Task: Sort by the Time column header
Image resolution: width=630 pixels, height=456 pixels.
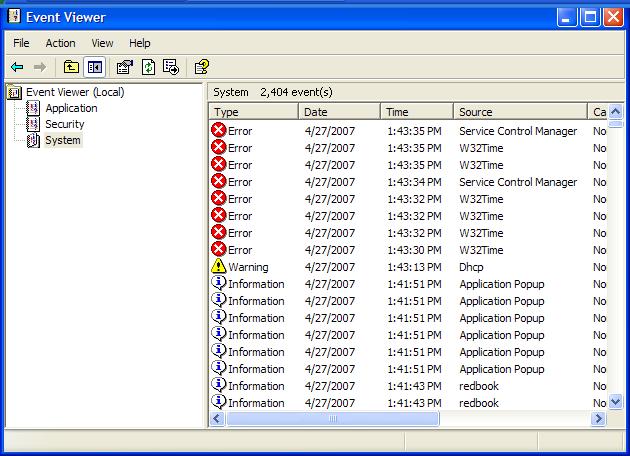Action: pos(417,112)
